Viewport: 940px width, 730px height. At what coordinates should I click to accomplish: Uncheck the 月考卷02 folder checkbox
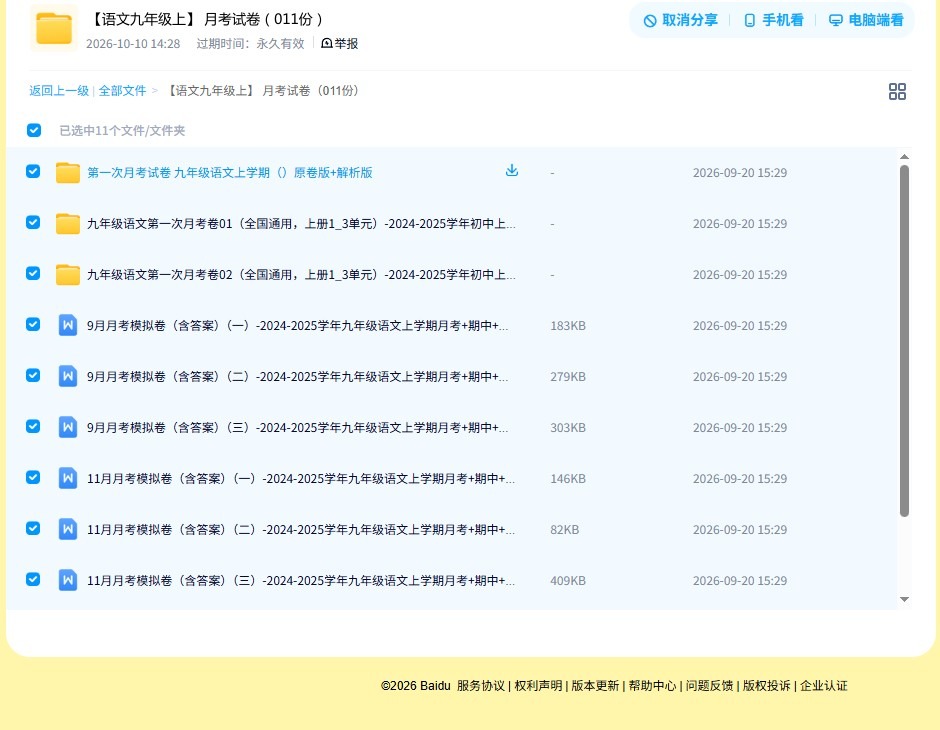33,273
